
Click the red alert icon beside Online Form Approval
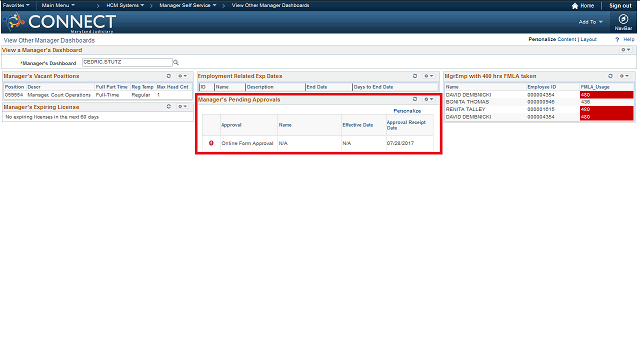211,143
